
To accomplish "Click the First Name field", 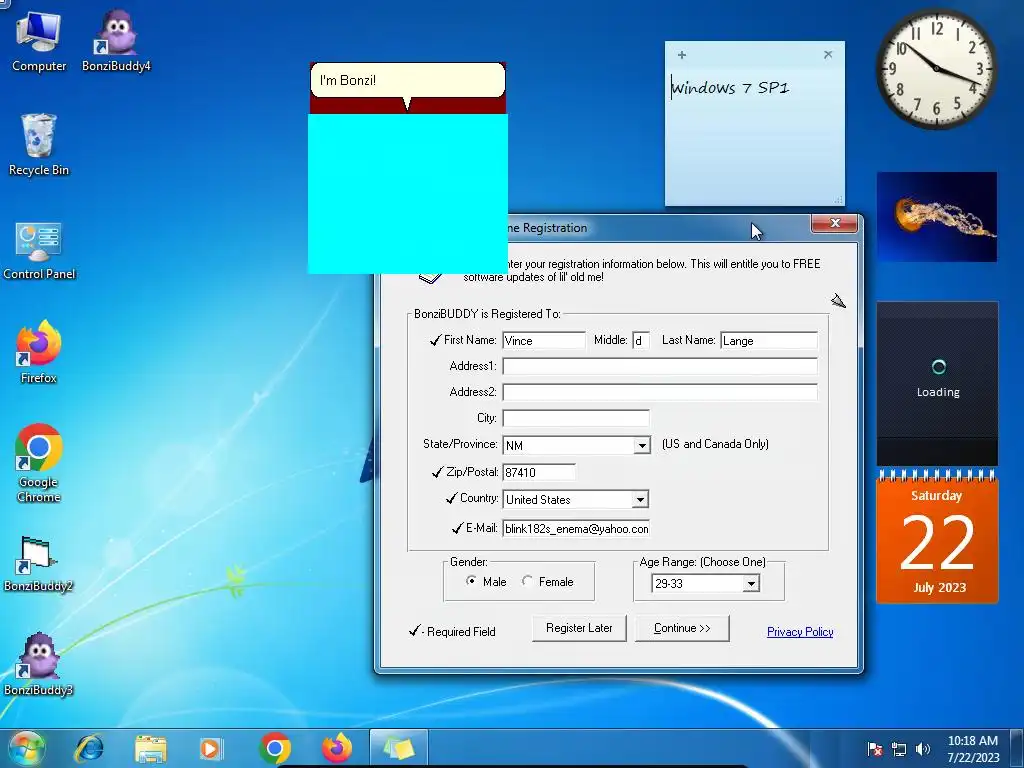I will (543, 340).
